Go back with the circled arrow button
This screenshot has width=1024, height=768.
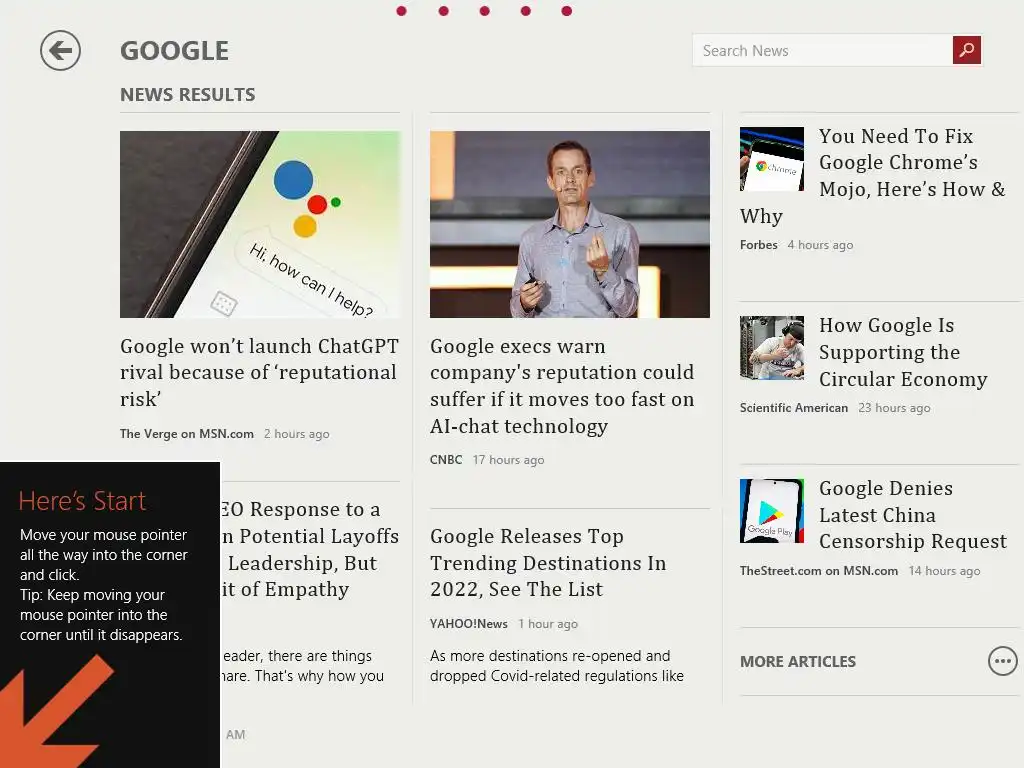[60, 50]
